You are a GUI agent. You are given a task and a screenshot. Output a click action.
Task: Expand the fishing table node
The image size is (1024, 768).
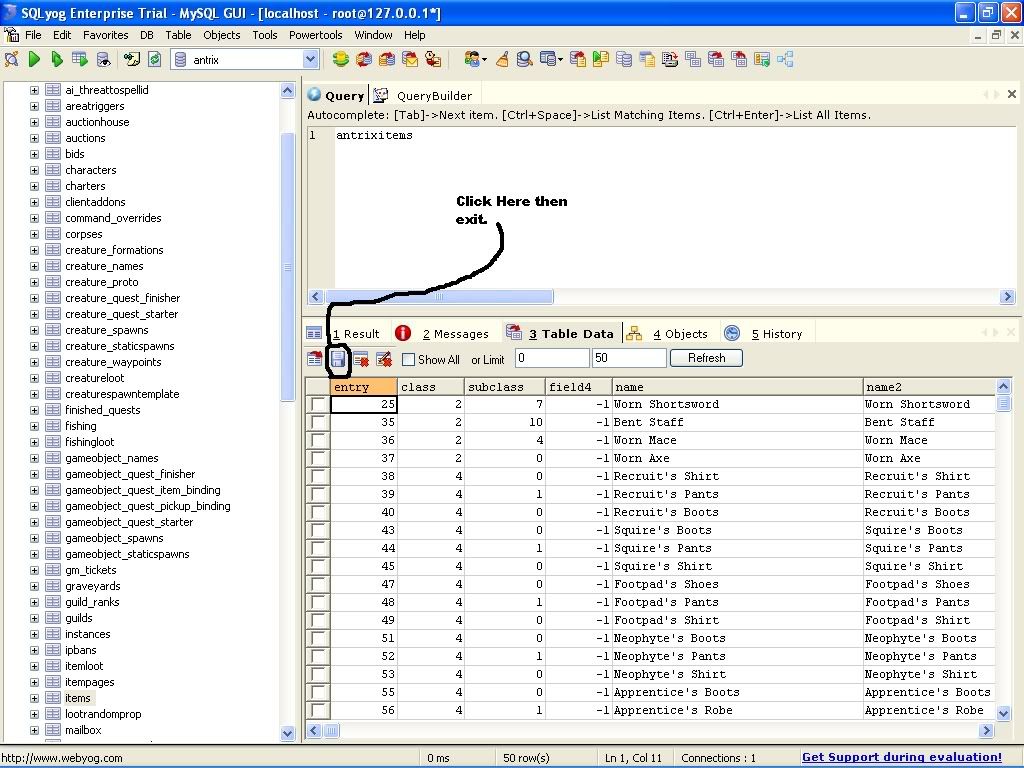pos(34,426)
